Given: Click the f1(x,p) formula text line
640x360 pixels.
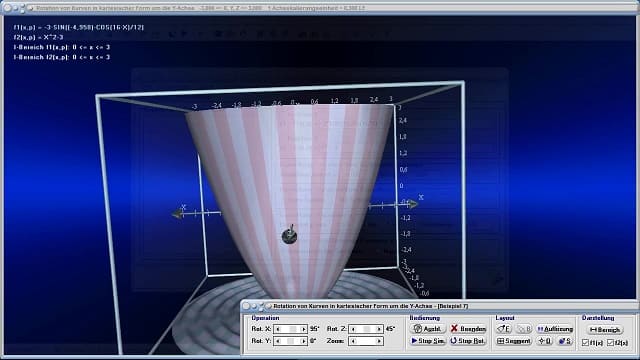Looking at the screenshot, I should [x=79, y=27].
